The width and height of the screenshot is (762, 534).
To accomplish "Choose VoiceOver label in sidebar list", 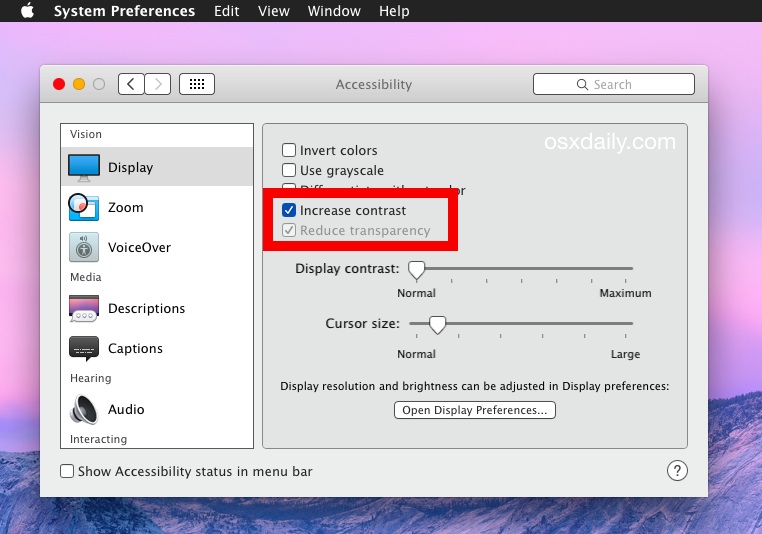I will tap(139, 247).
